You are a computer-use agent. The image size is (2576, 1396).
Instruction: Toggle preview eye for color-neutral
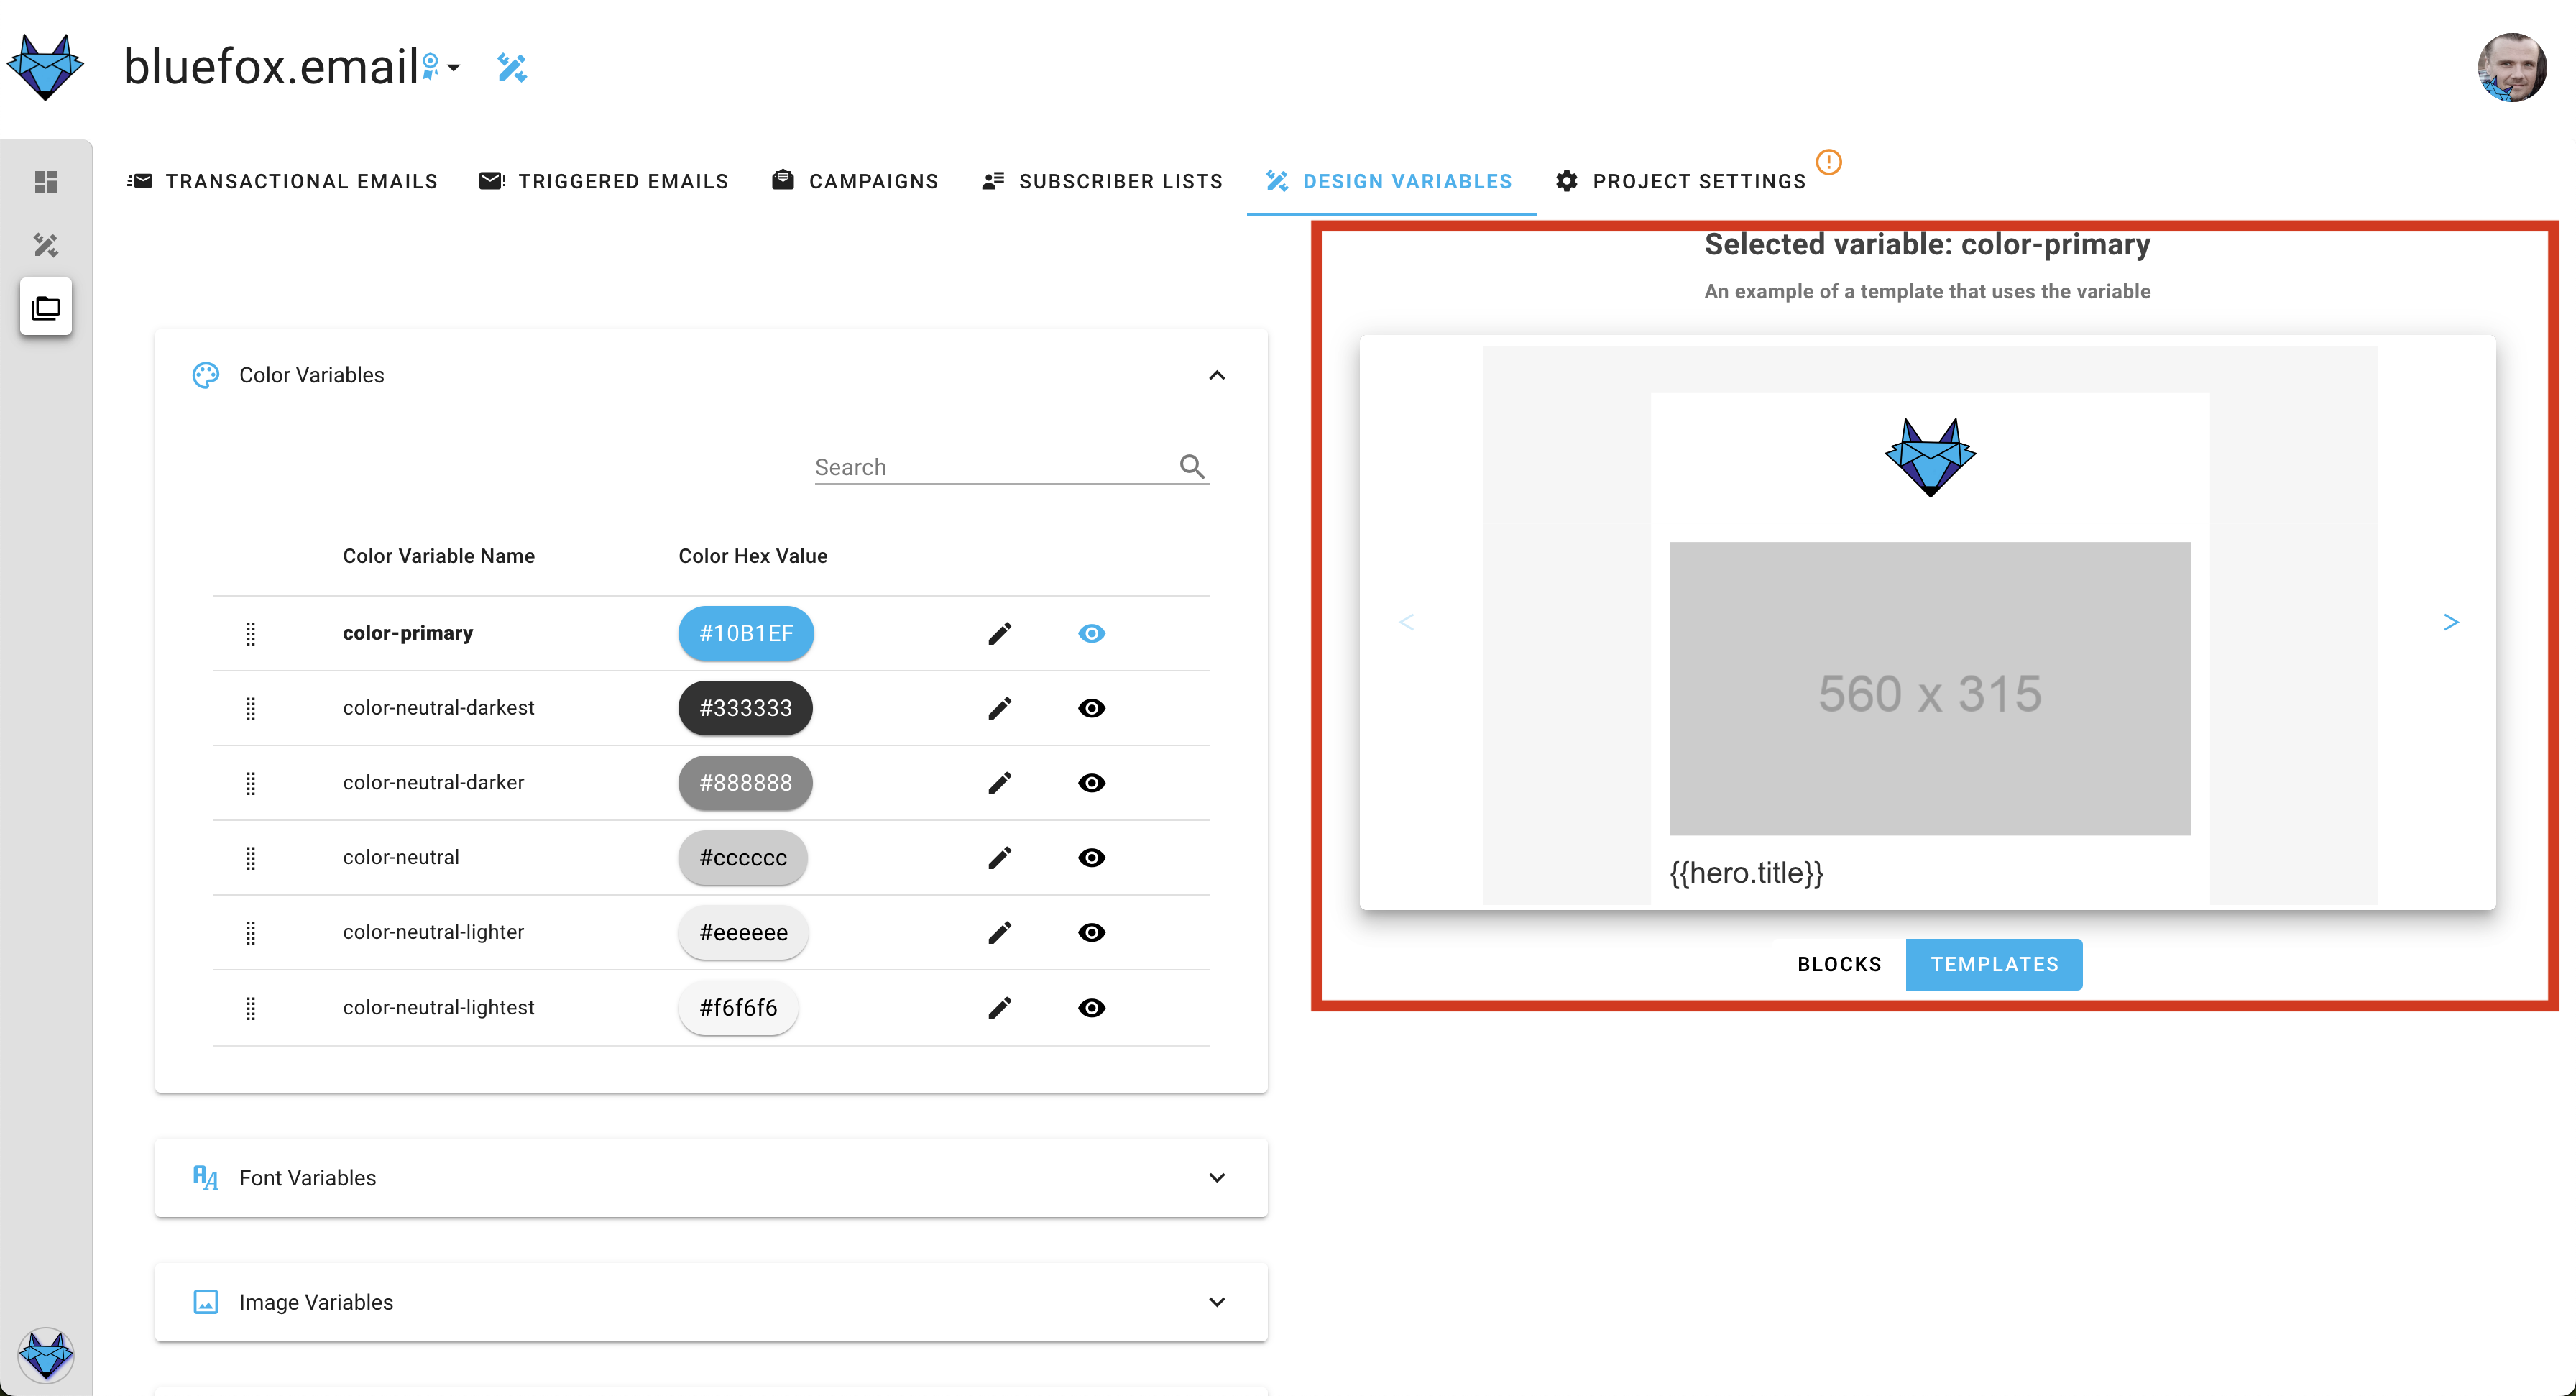click(x=1092, y=858)
